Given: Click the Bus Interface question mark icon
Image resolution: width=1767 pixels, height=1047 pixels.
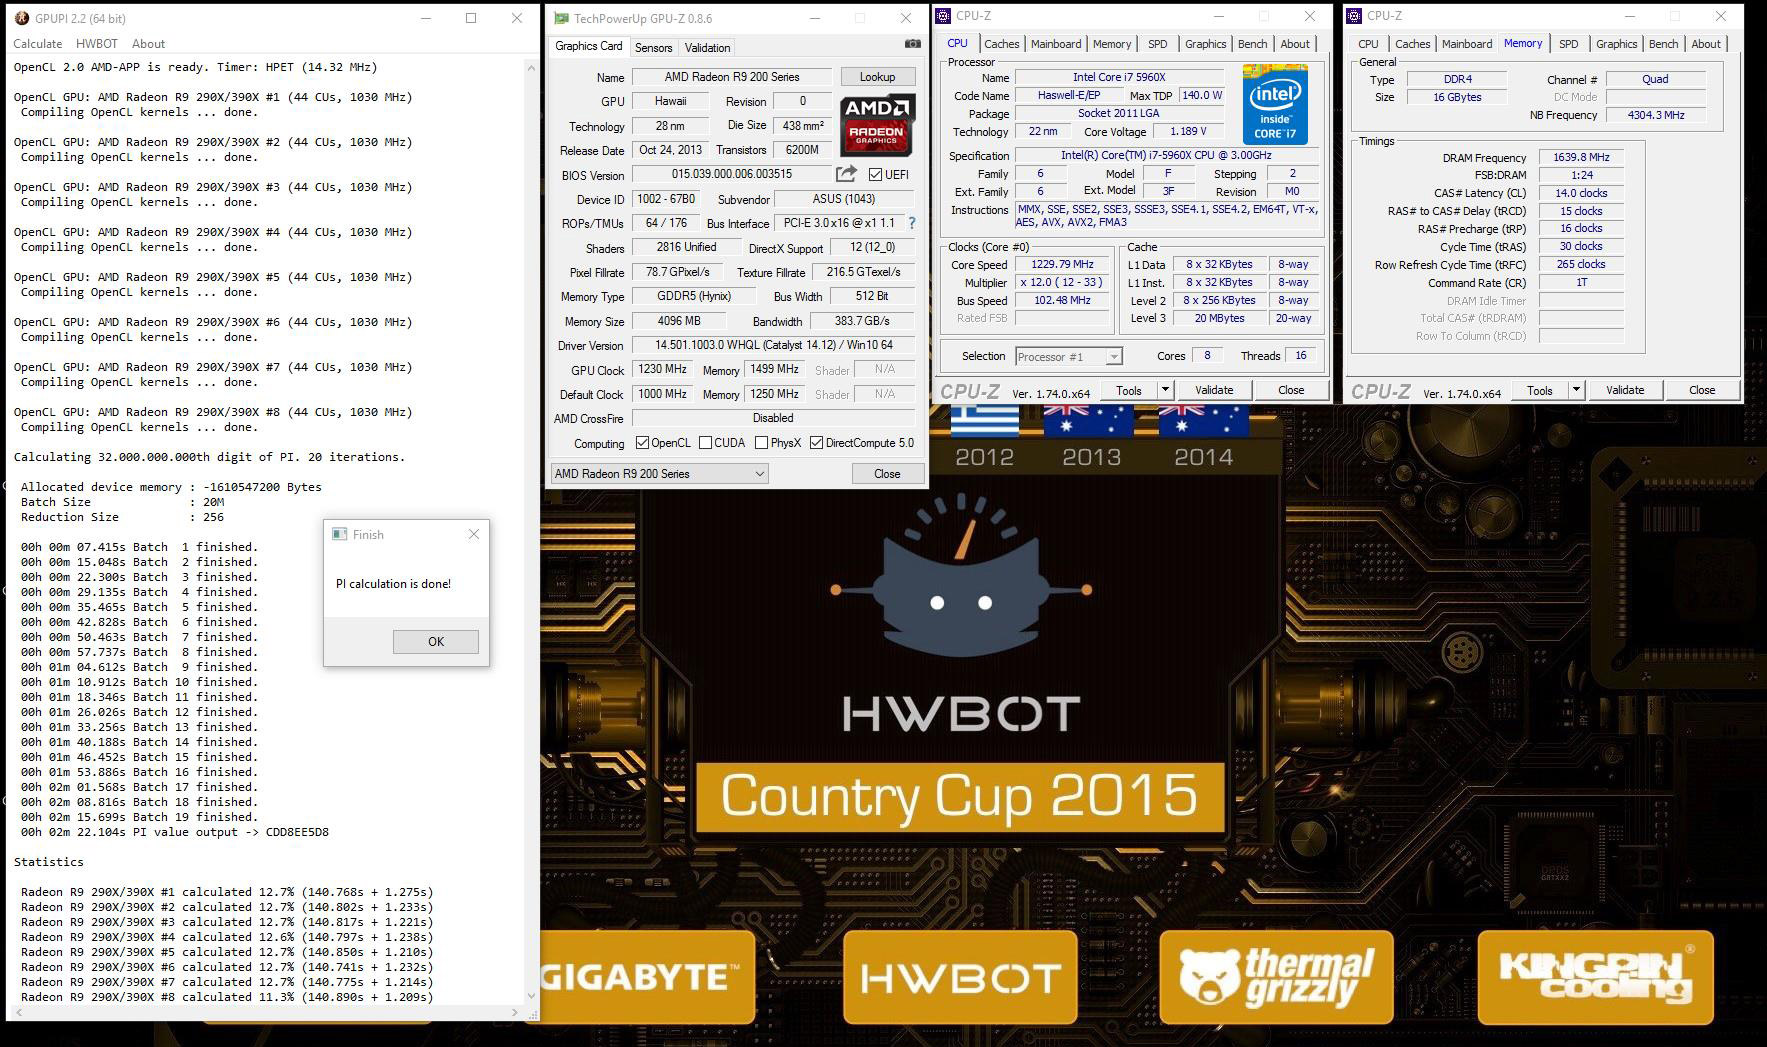Looking at the screenshot, I should (911, 223).
